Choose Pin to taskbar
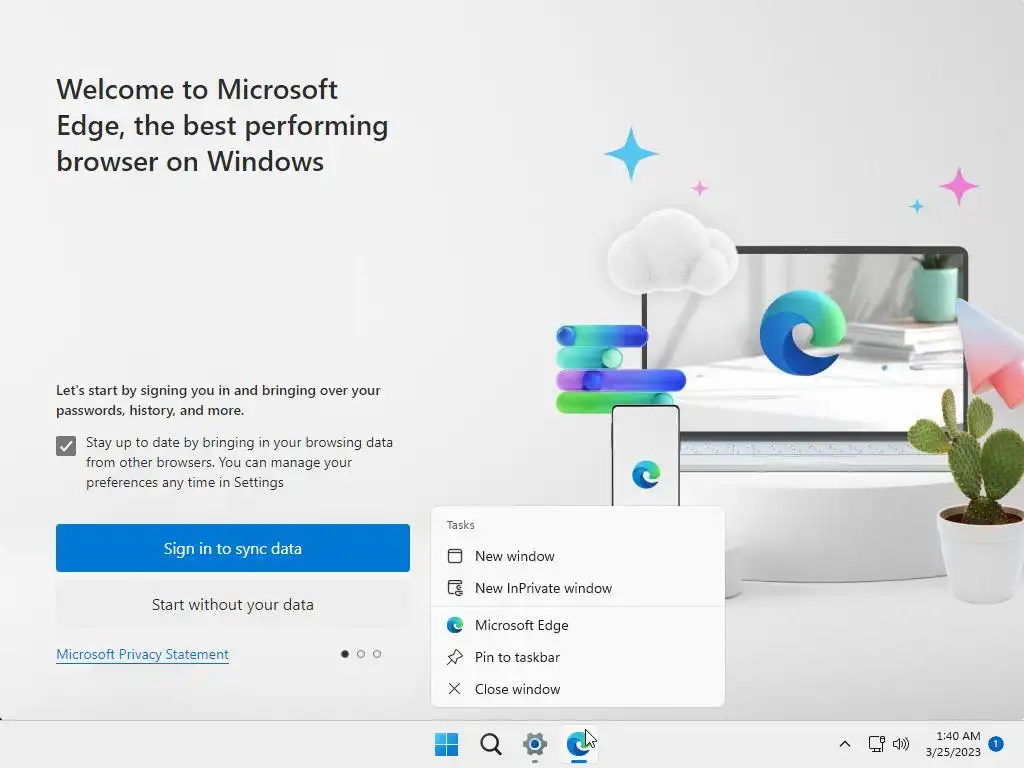The width and height of the screenshot is (1024, 768). pos(578,658)
